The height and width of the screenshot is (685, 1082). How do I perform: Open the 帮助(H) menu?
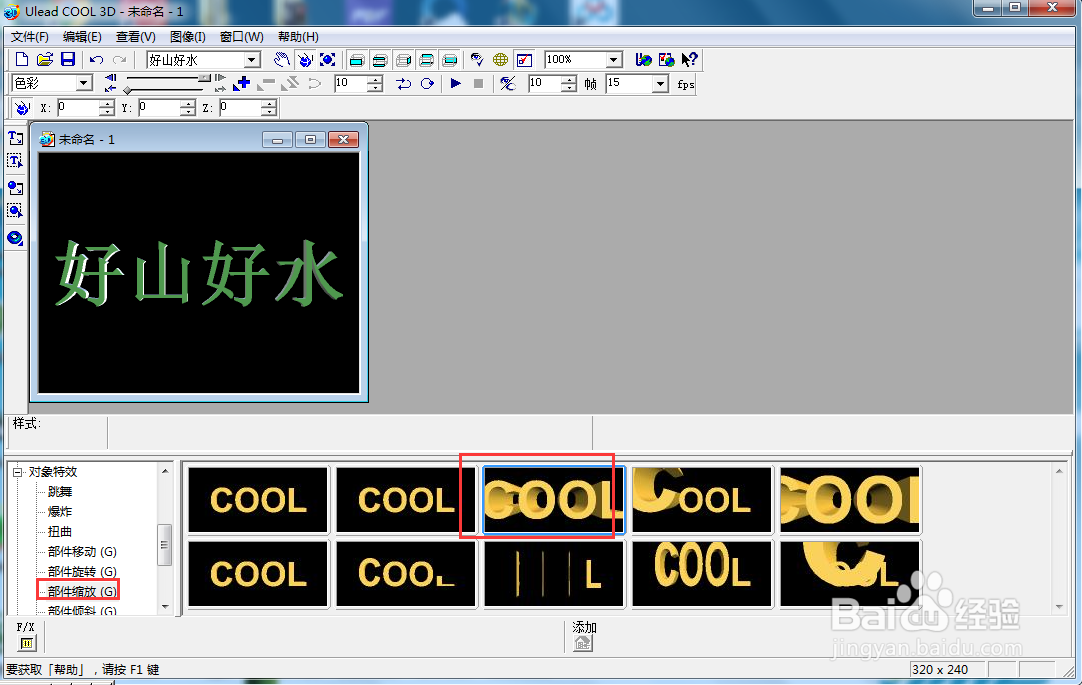tap(298, 37)
